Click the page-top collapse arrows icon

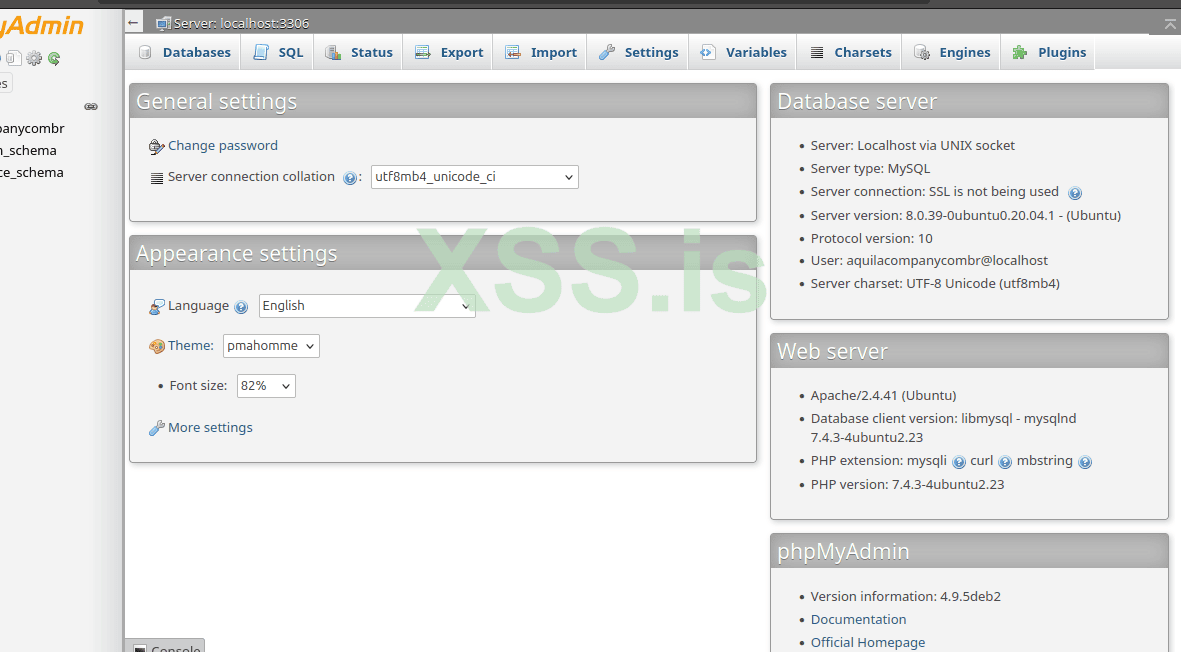click(x=1170, y=25)
